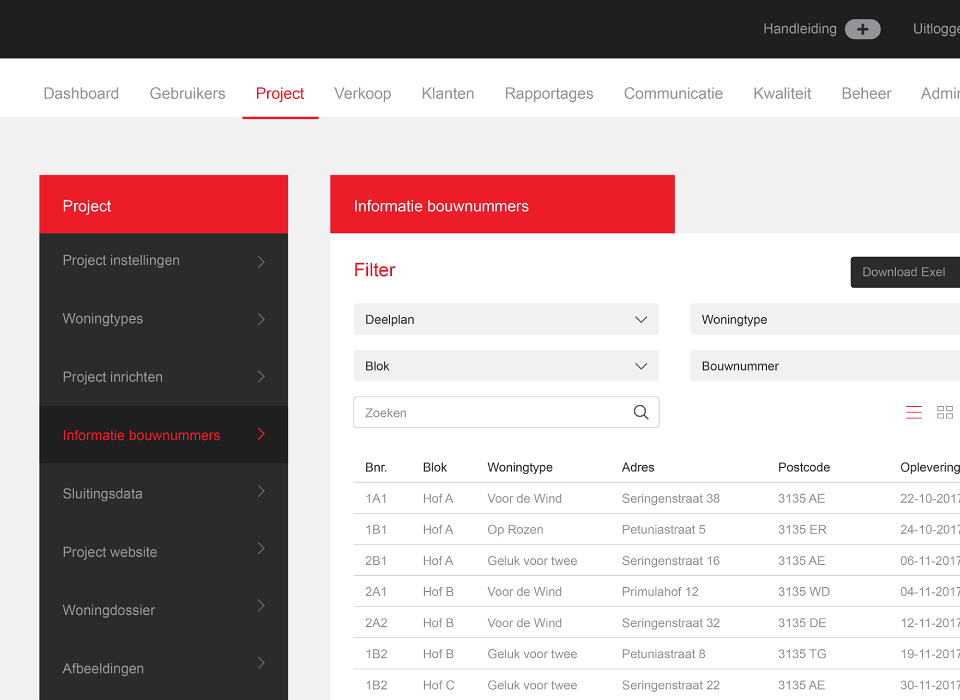Open the Deelplan dropdown

(x=506, y=320)
